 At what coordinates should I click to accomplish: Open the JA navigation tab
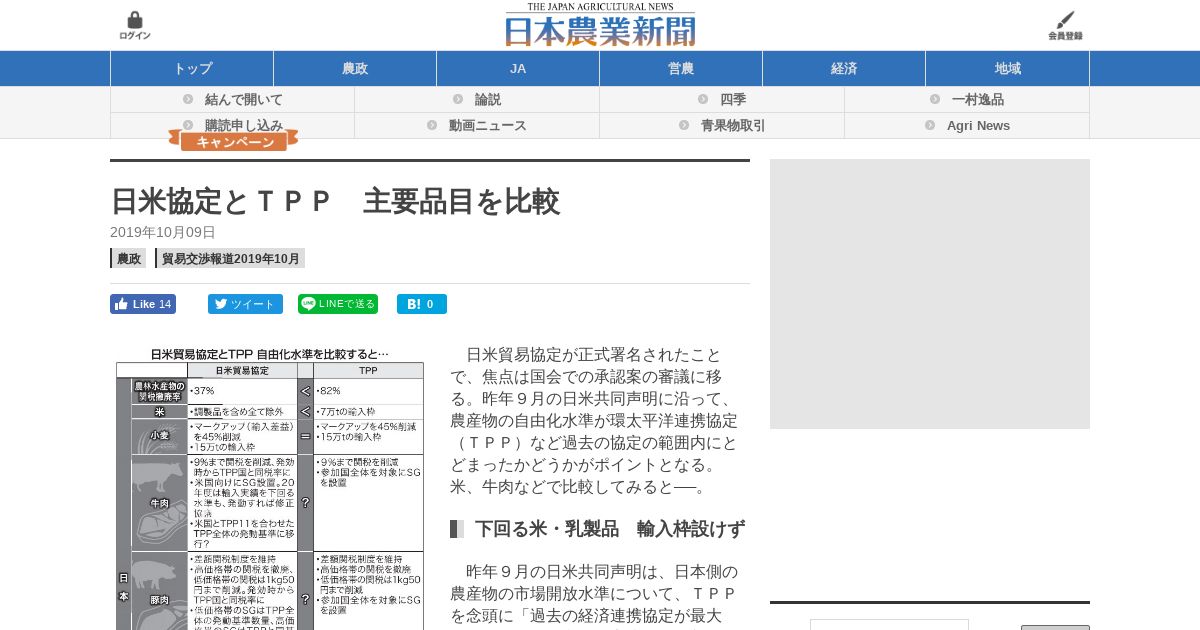[518, 69]
